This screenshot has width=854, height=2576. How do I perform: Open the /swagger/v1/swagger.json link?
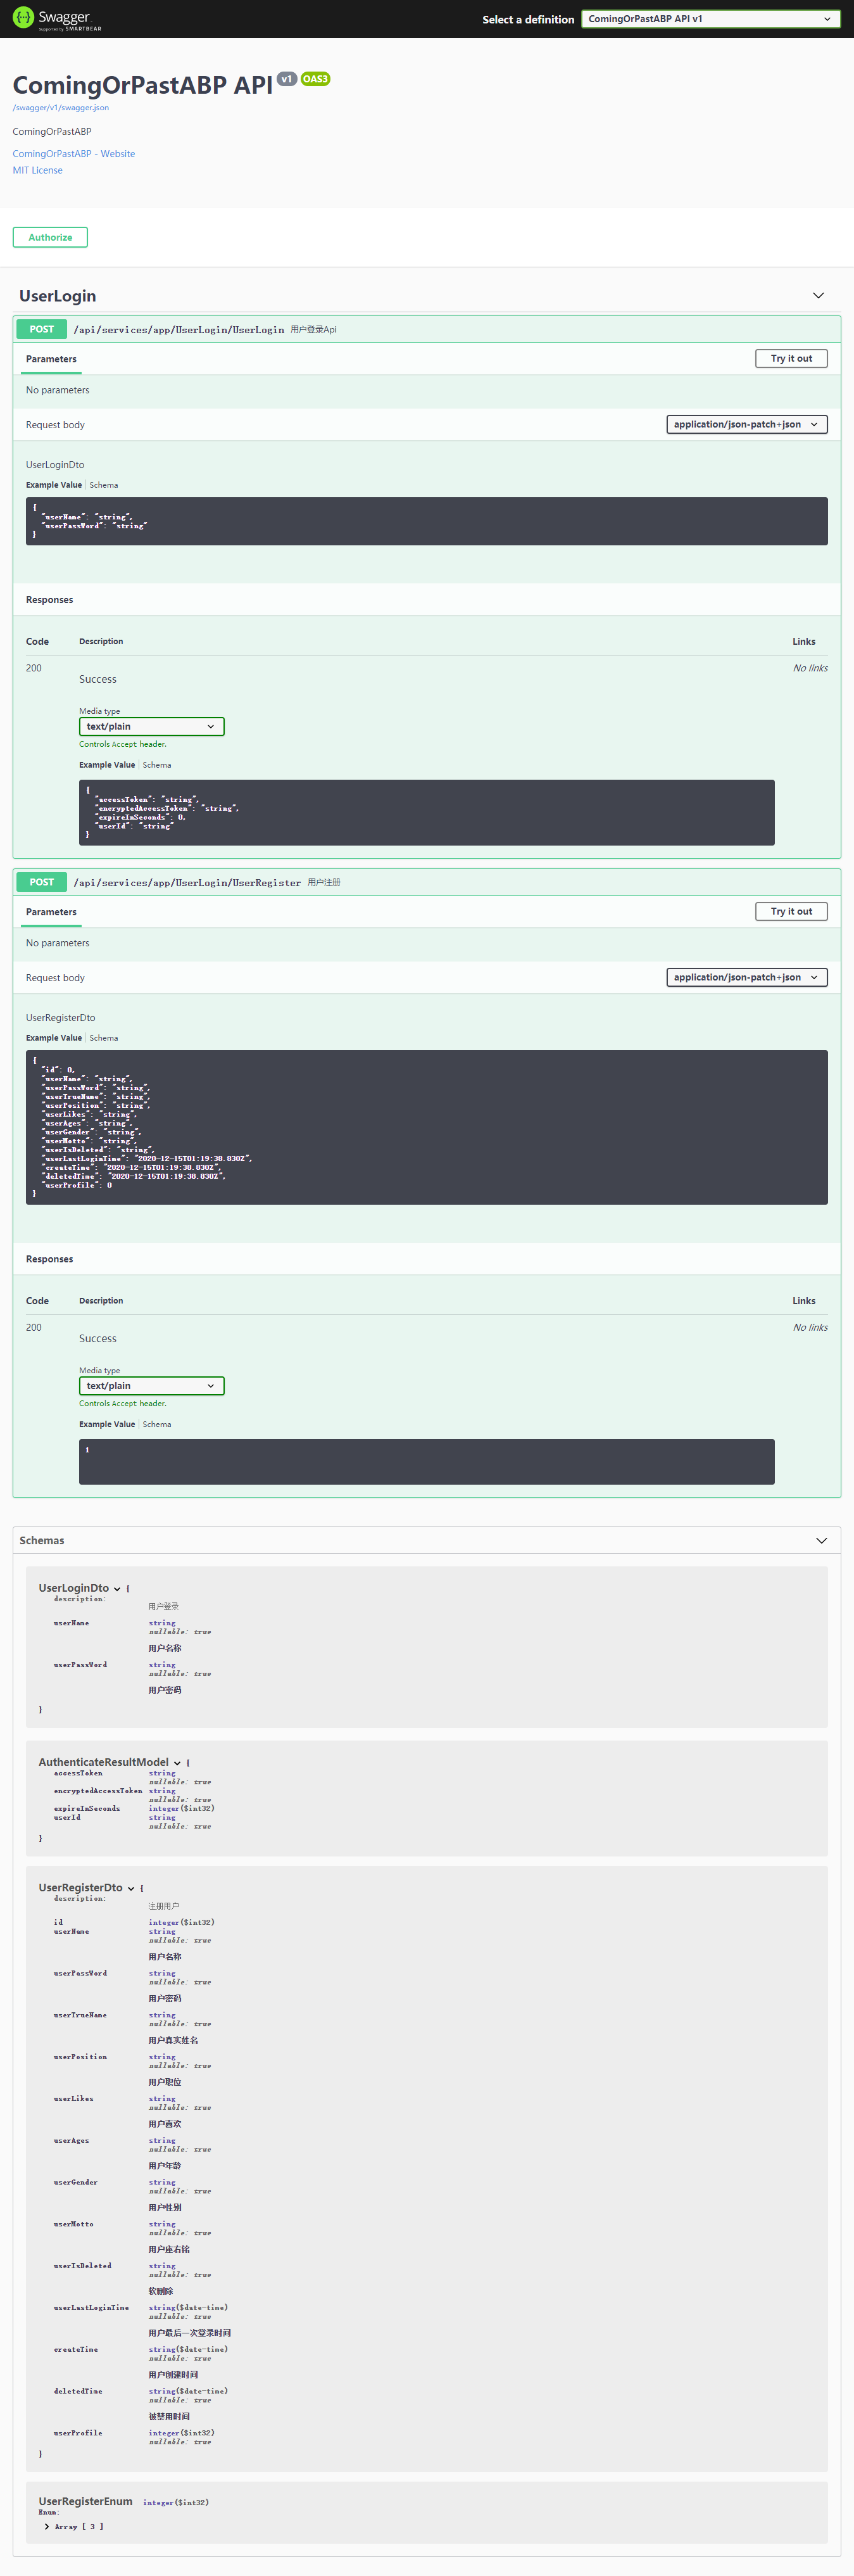click(61, 108)
